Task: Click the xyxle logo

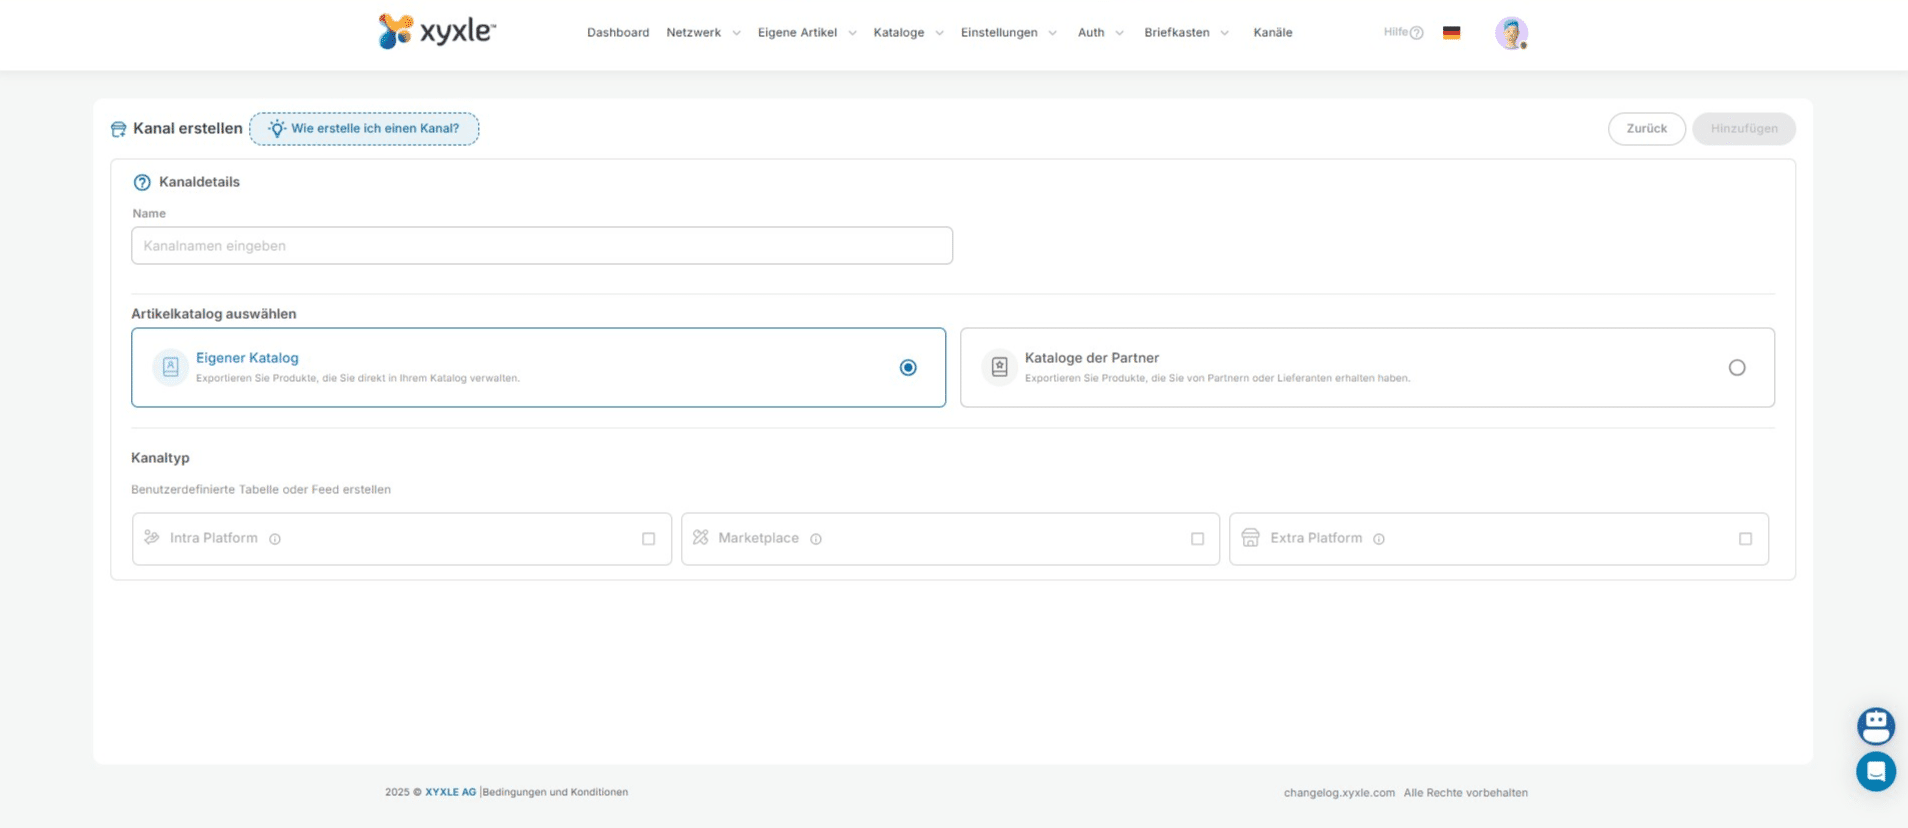Action: click(x=437, y=32)
